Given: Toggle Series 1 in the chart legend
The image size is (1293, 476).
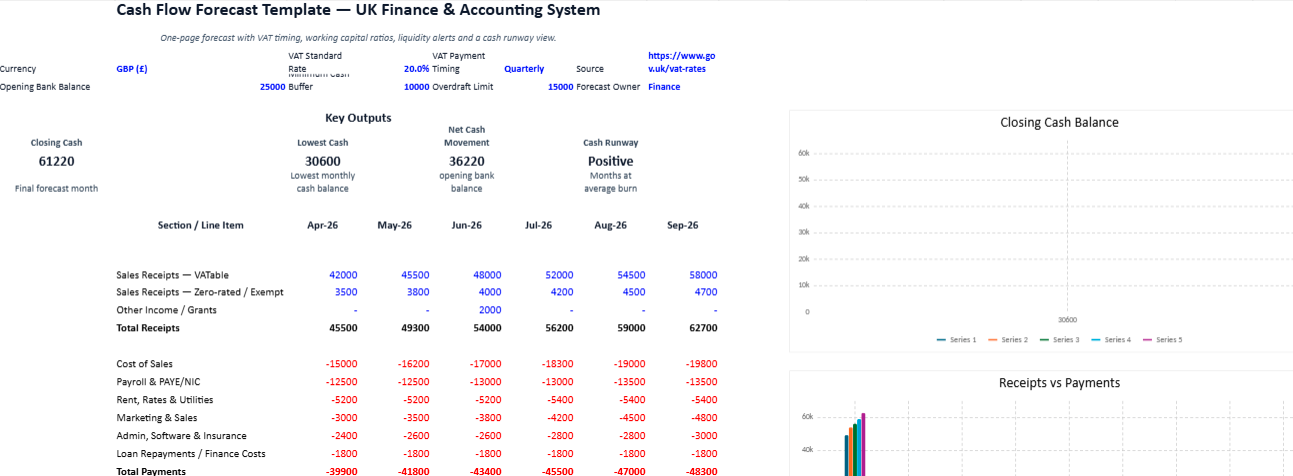Looking at the screenshot, I should (956, 340).
